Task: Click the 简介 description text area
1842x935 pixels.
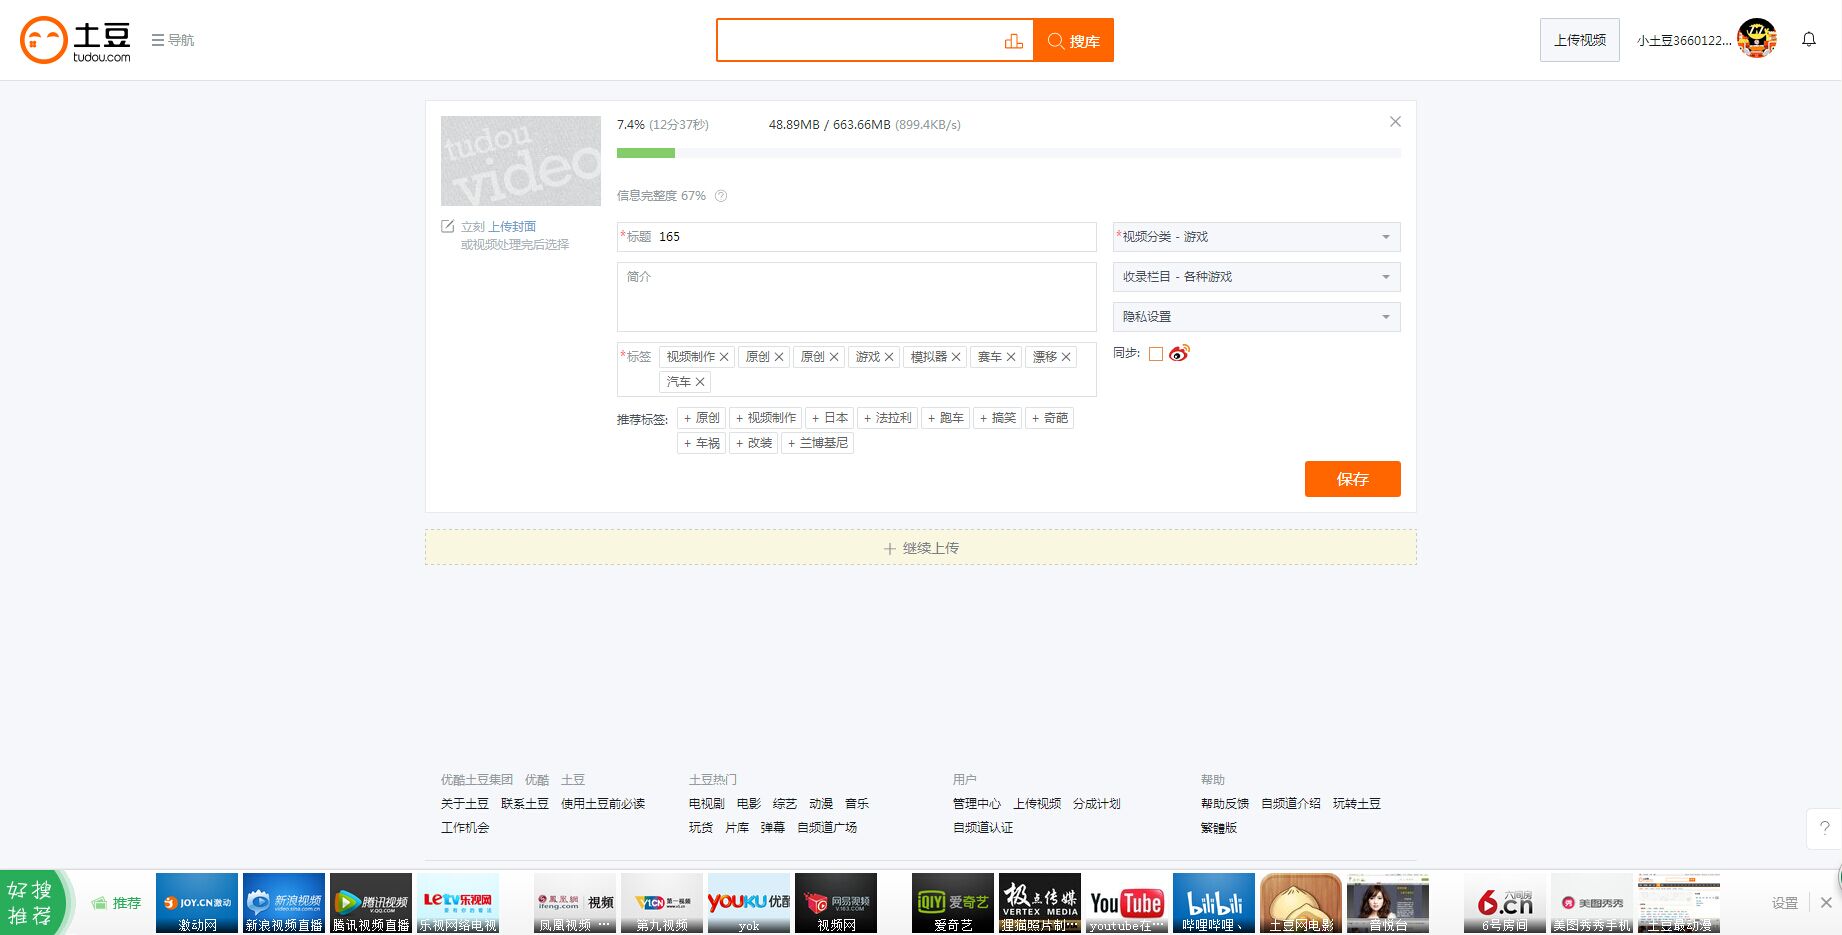Action: coord(857,297)
